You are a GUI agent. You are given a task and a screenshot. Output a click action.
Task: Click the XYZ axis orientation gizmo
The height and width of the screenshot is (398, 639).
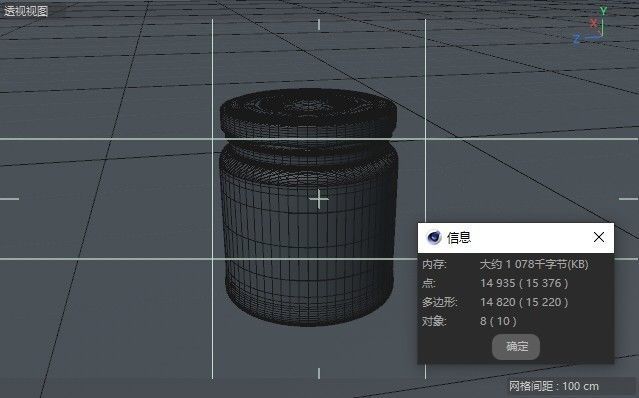coord(590,26)
